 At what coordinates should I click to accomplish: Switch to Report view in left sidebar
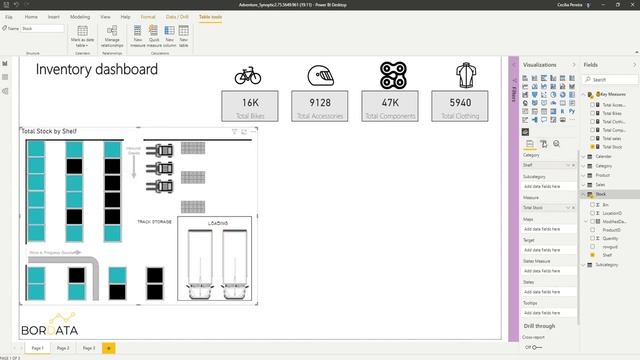point(5,64)
